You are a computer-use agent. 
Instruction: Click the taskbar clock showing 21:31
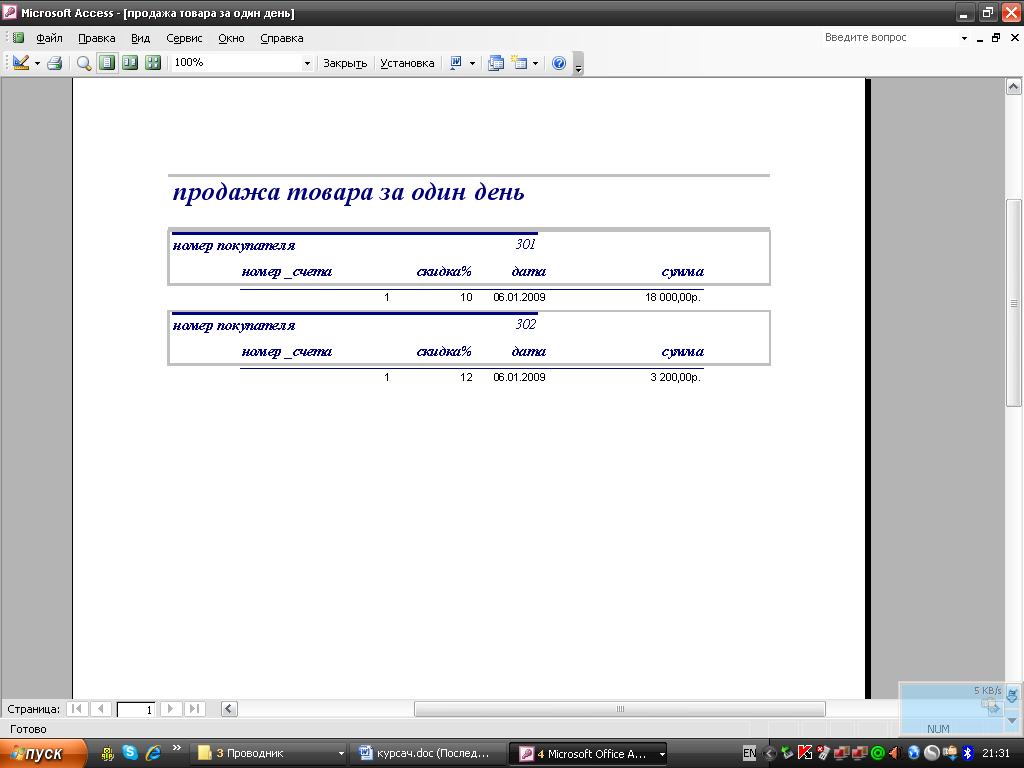[x=996, y=753]
